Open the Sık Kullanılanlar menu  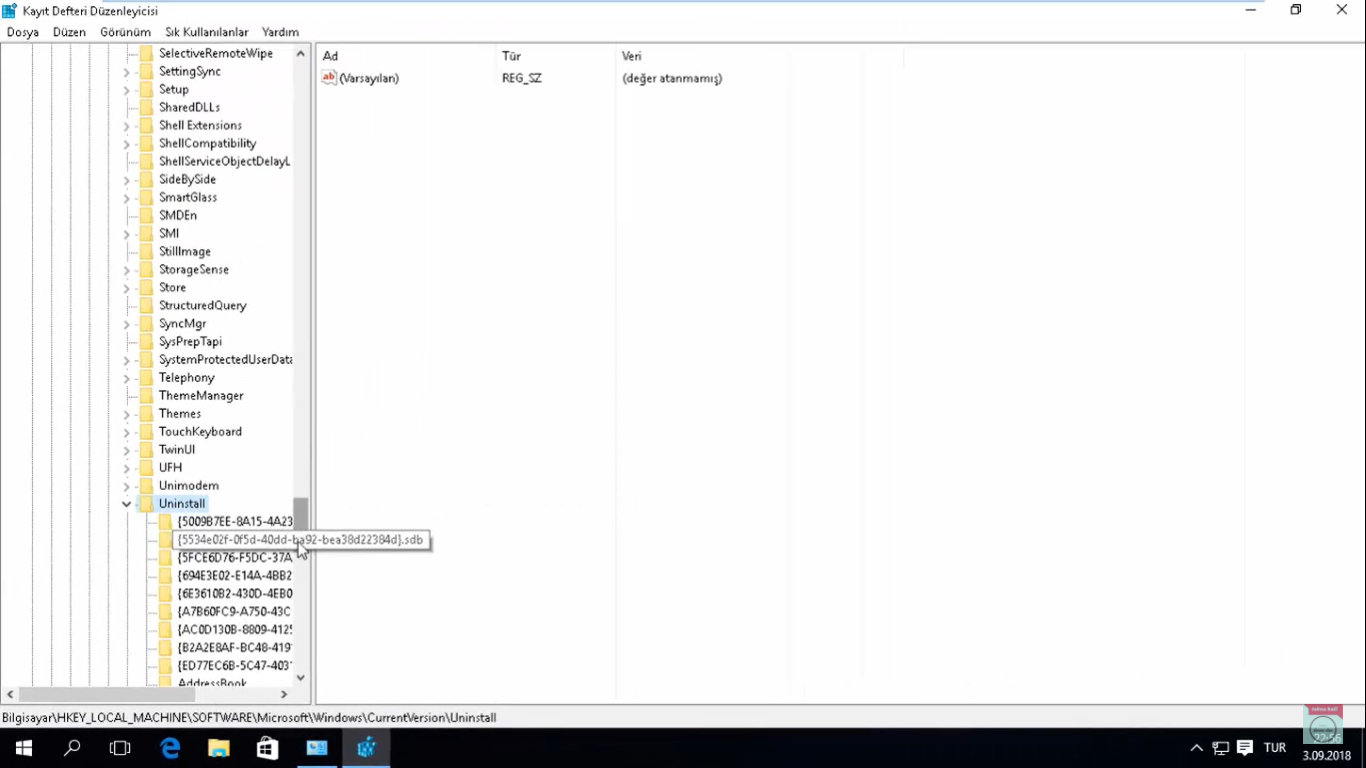pos(207,32)
